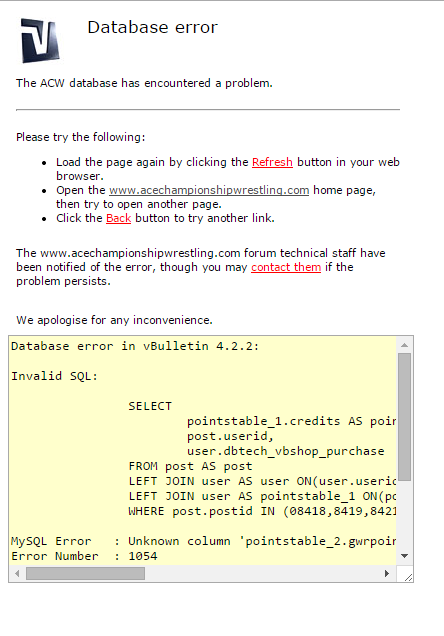Image resolution: width=444 pixels, height=636 pixels.
Task: Click the 'FROM post AS post' line
Action: click(190, 466)
